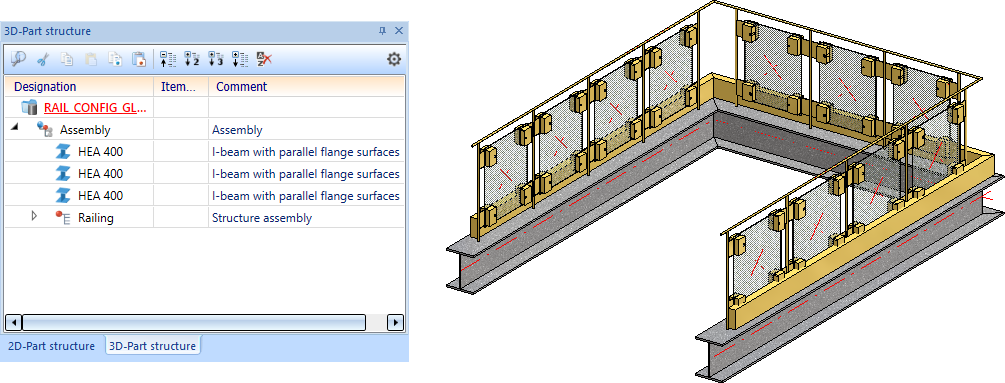Image resolution: width=1005 pixels, height=383 pixels.
Task: Cancel sorting with the AZ red-cross icon
Action: click(264, 60)
